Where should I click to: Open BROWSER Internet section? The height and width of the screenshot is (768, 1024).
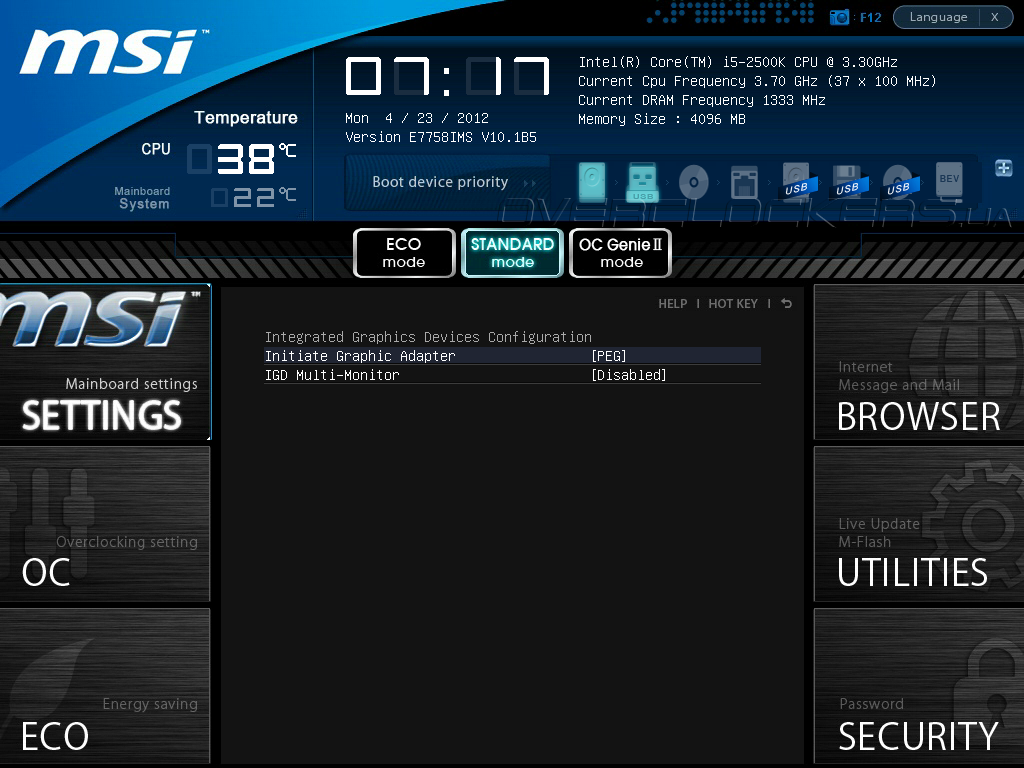pos(919,362)
